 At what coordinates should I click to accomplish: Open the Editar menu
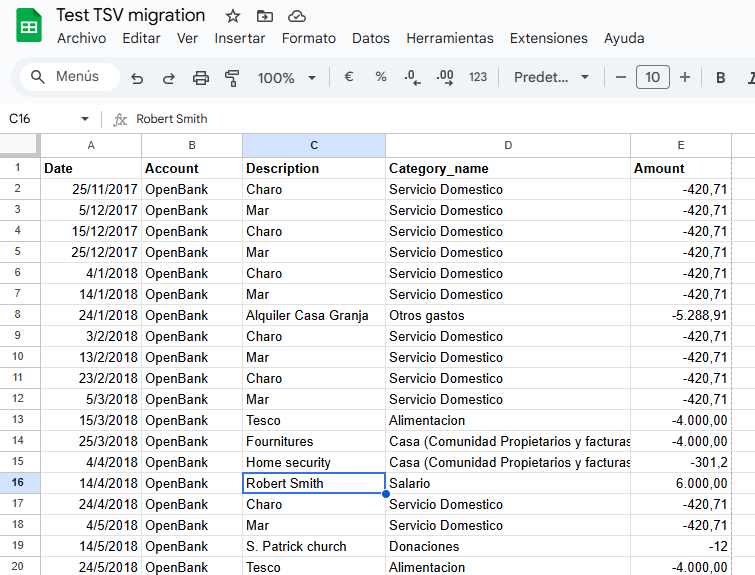pyautogui.click(x=141, y=38)
